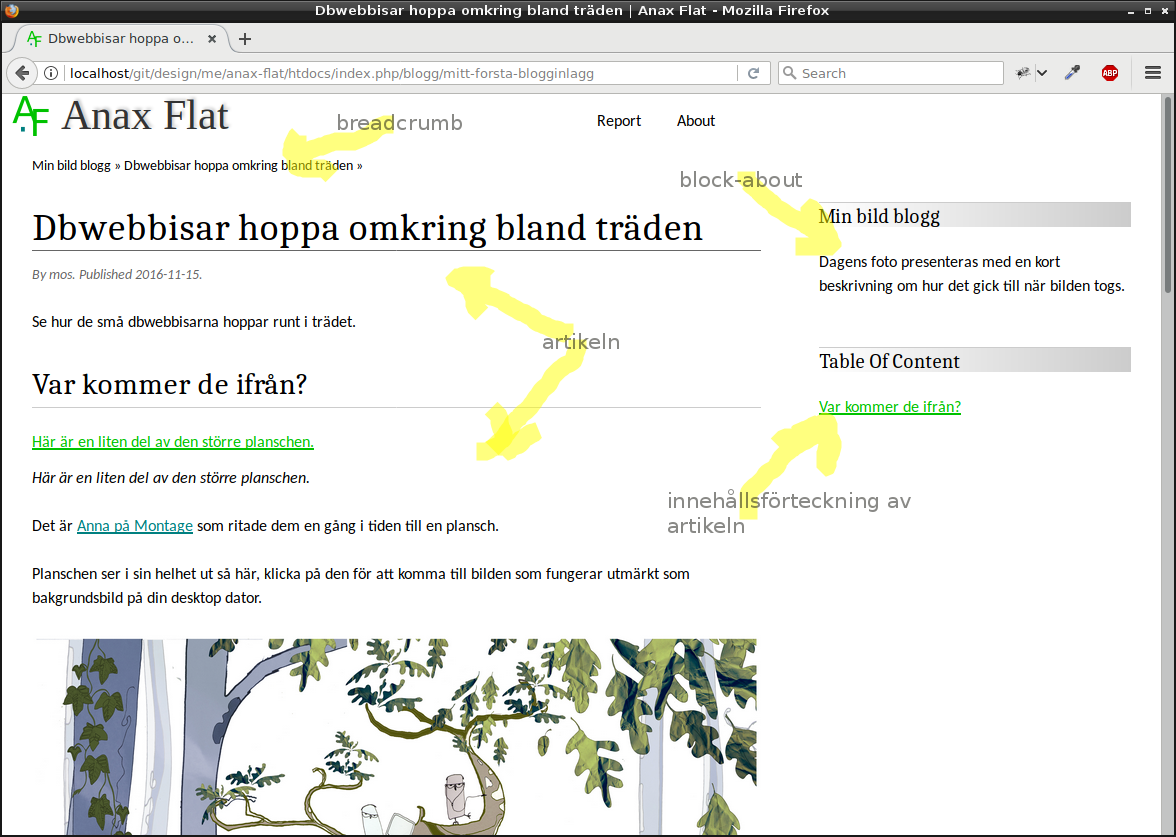The image size is (1176, 837).
Task: Click the tree illustration image
Action: point(396,736)
